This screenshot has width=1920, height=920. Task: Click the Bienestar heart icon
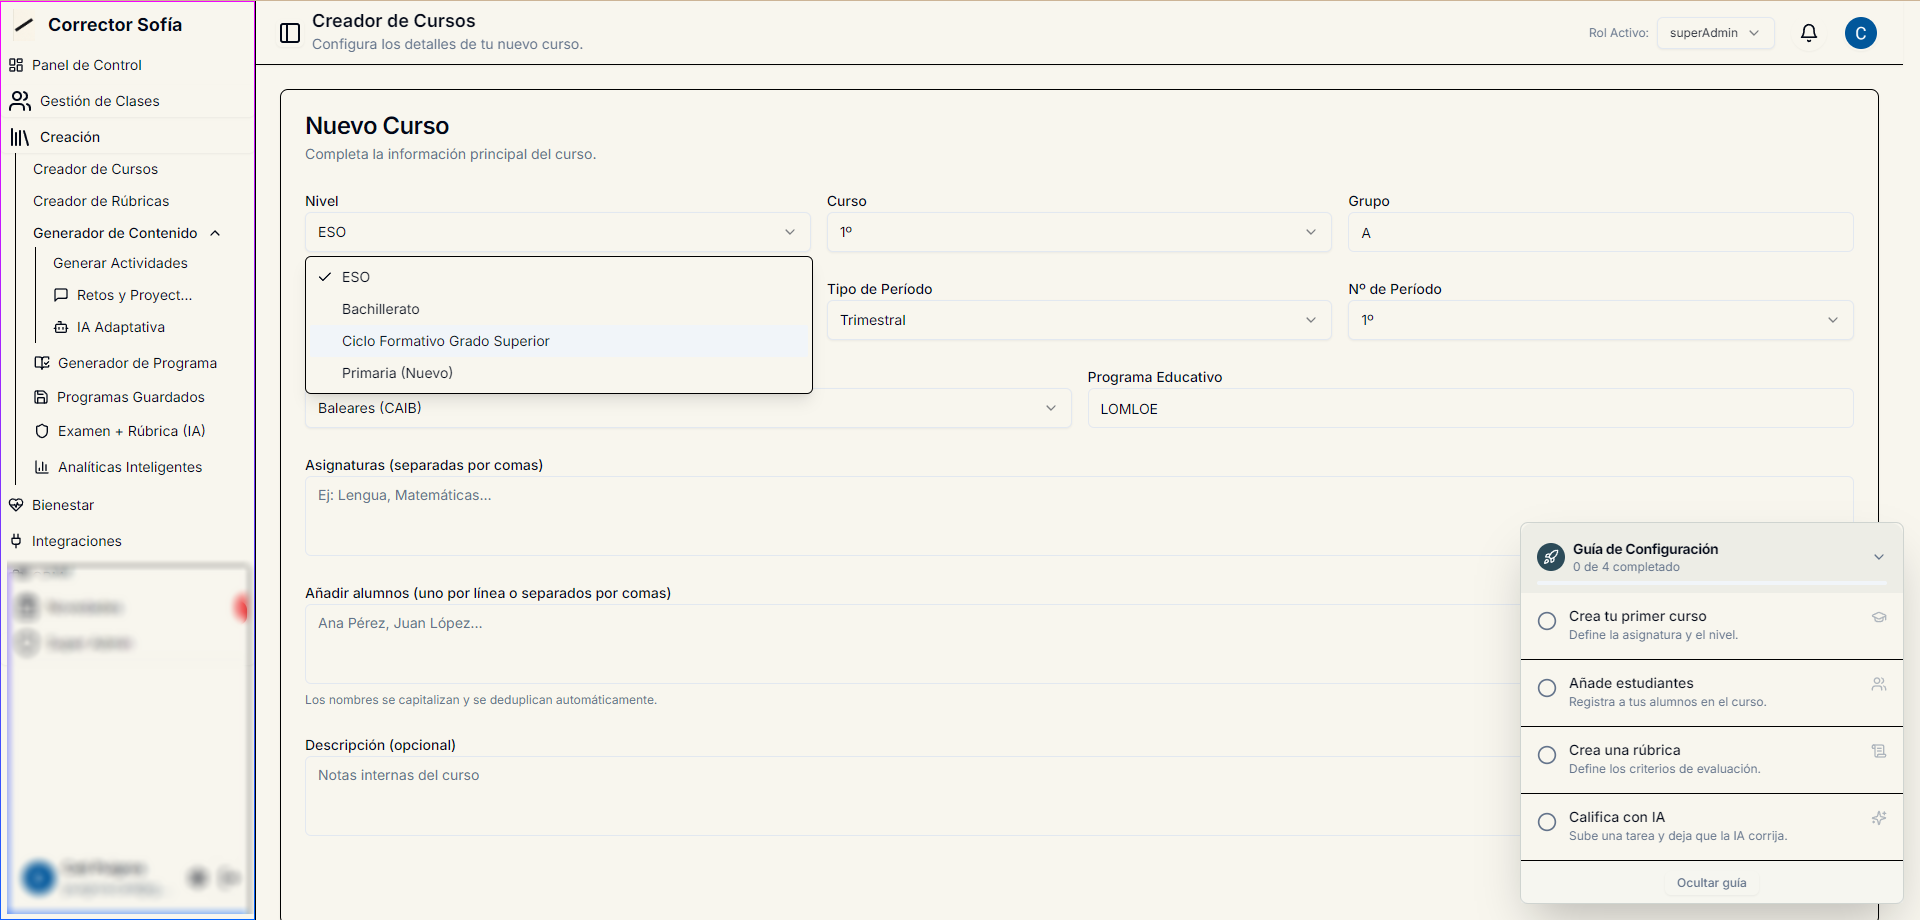(x=16, y=505)
